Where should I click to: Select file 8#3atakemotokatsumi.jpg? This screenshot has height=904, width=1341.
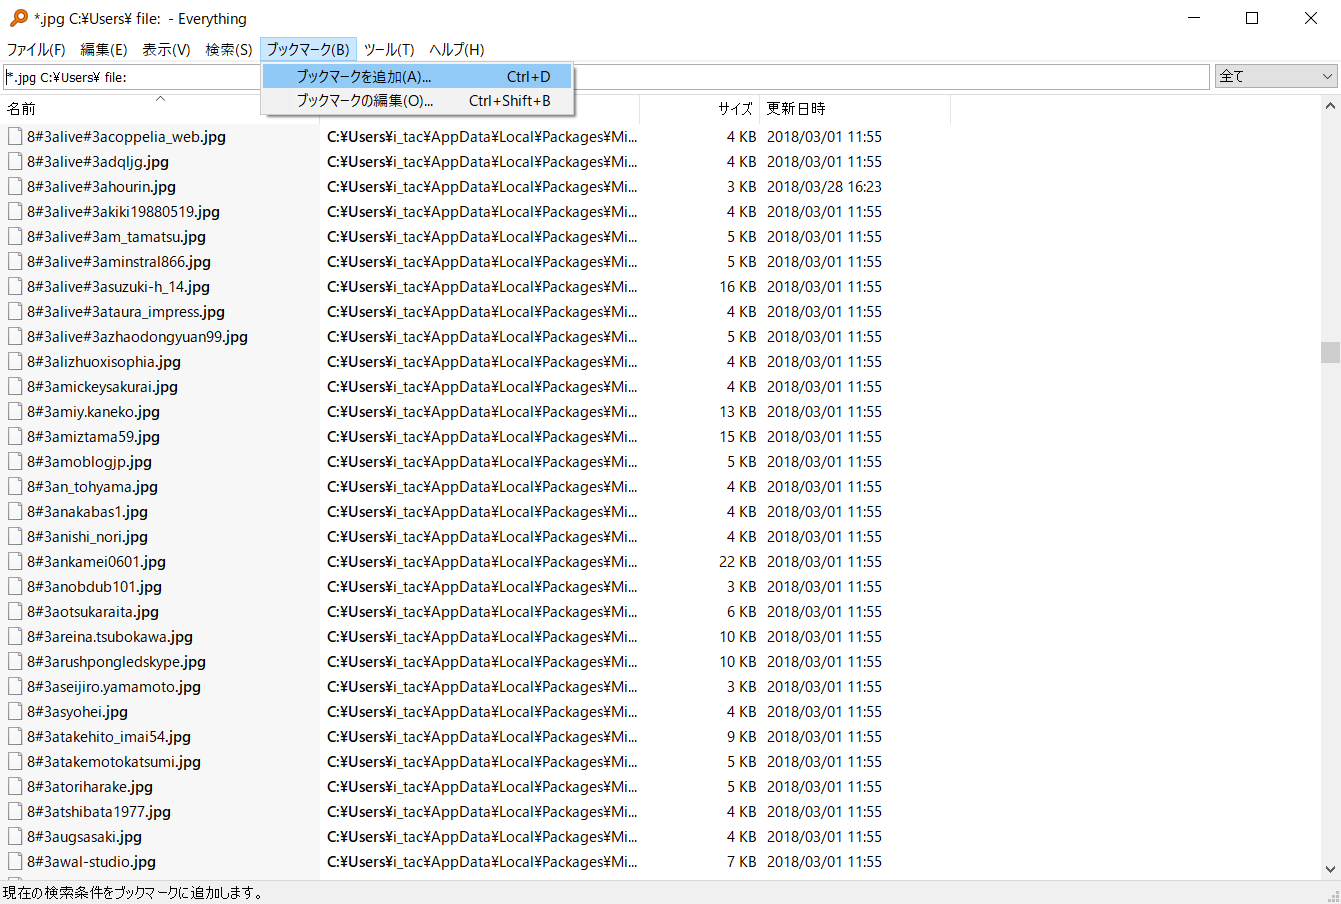(114, 762)
